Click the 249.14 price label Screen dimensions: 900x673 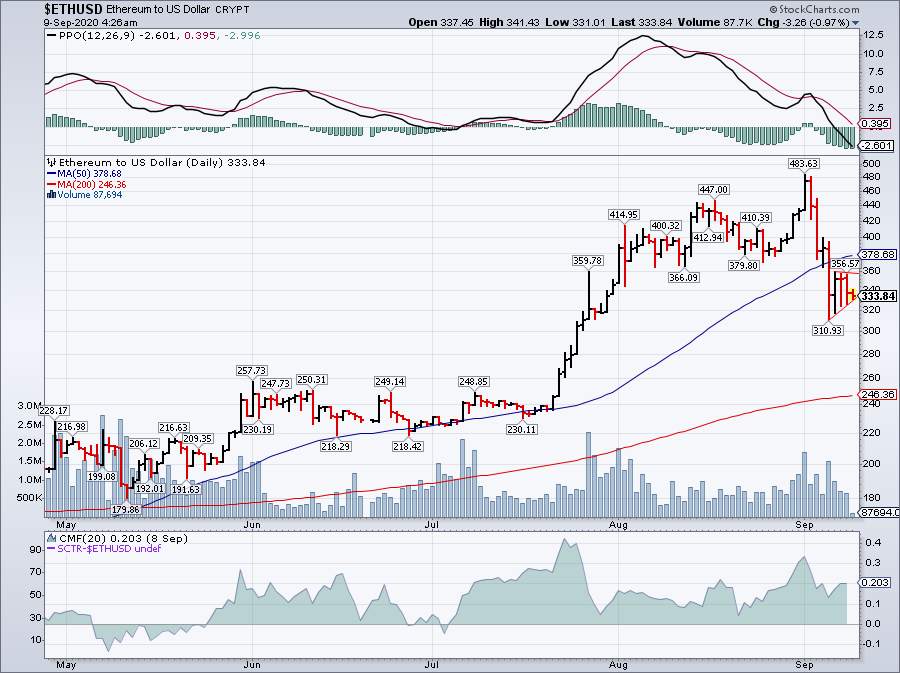click(x=390, y=381)
